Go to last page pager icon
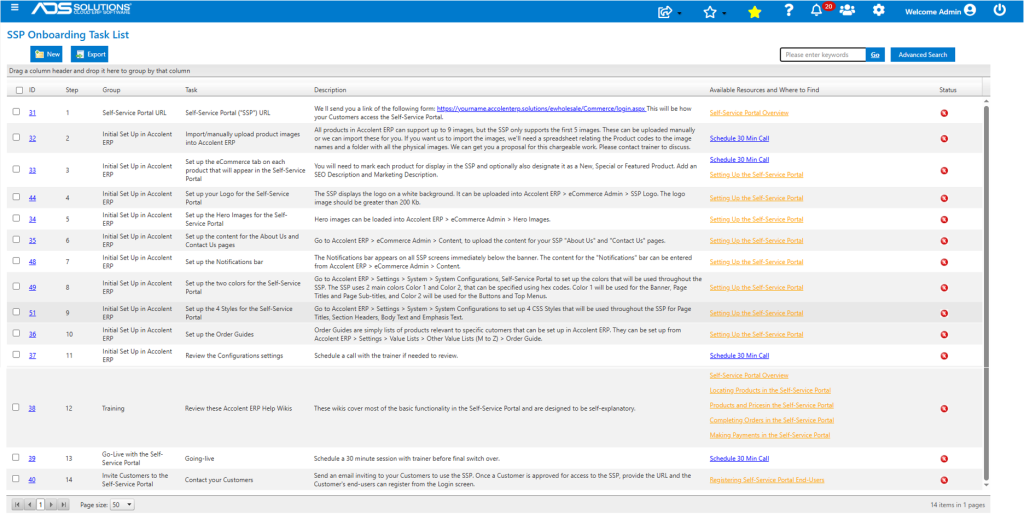This screenshot has width=1024, height=515. coord(63,505)
